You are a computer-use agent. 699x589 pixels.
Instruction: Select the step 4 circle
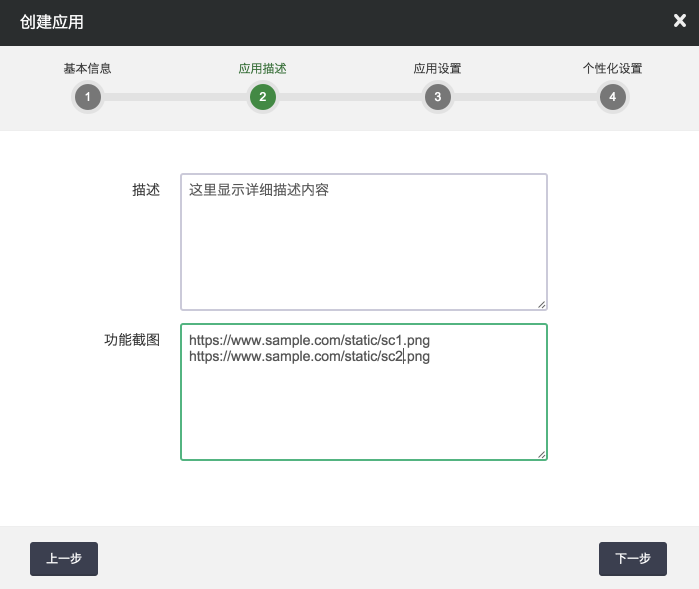click(x=612, y=97)
